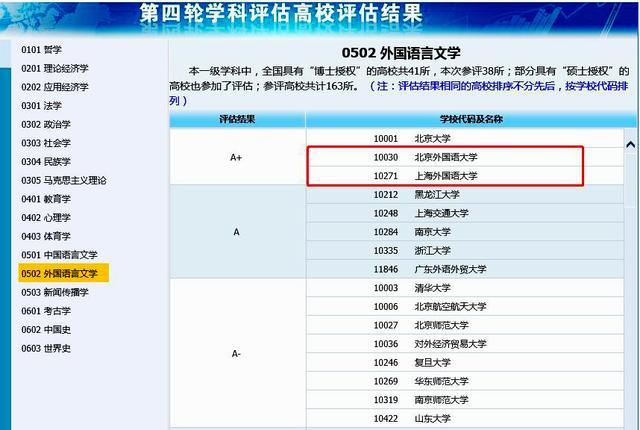Click the 10030 北京外国语大学 row
Screen dimensions: 640x430
[x=465, y=157]
